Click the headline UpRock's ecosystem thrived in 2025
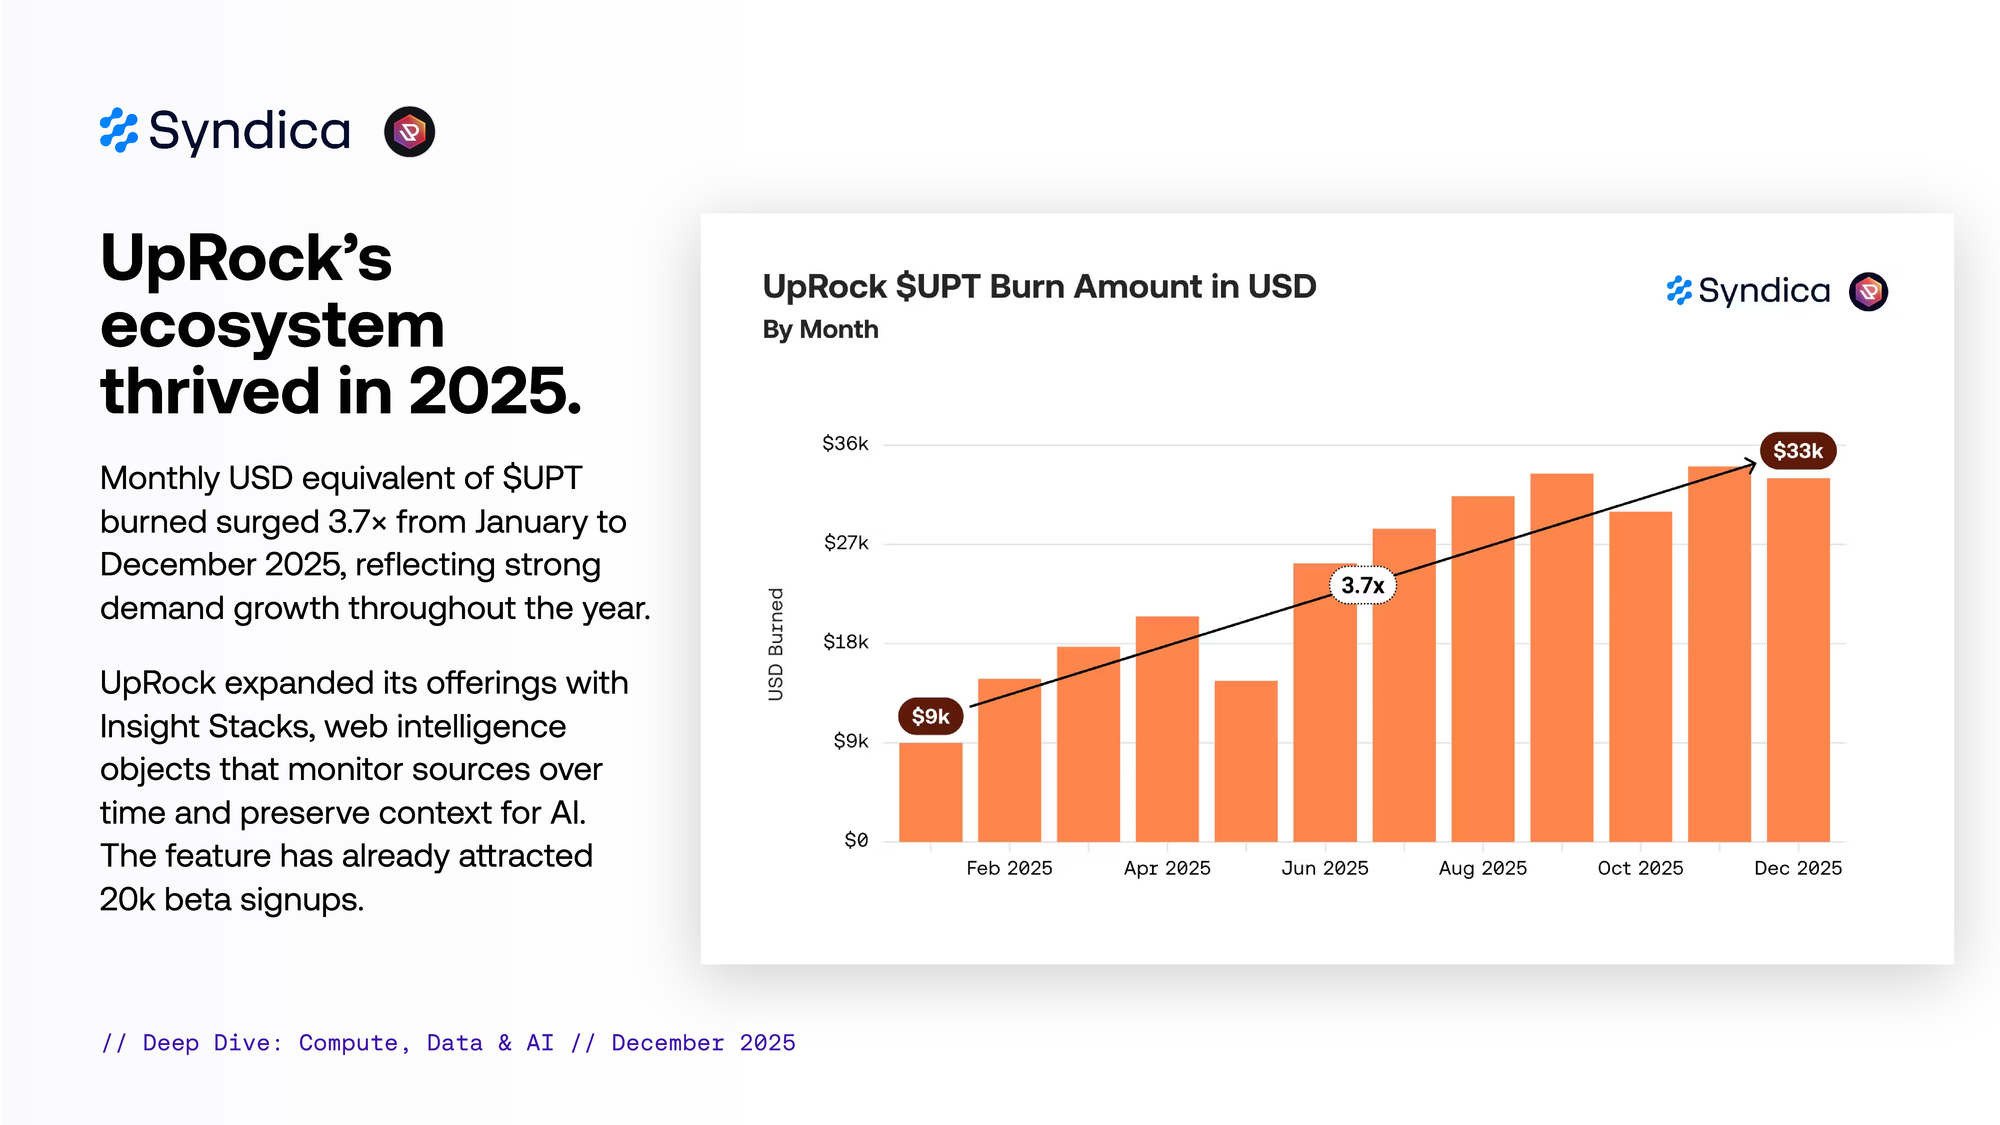This screenshot has width=2000, height=1125. coord(340,323)
